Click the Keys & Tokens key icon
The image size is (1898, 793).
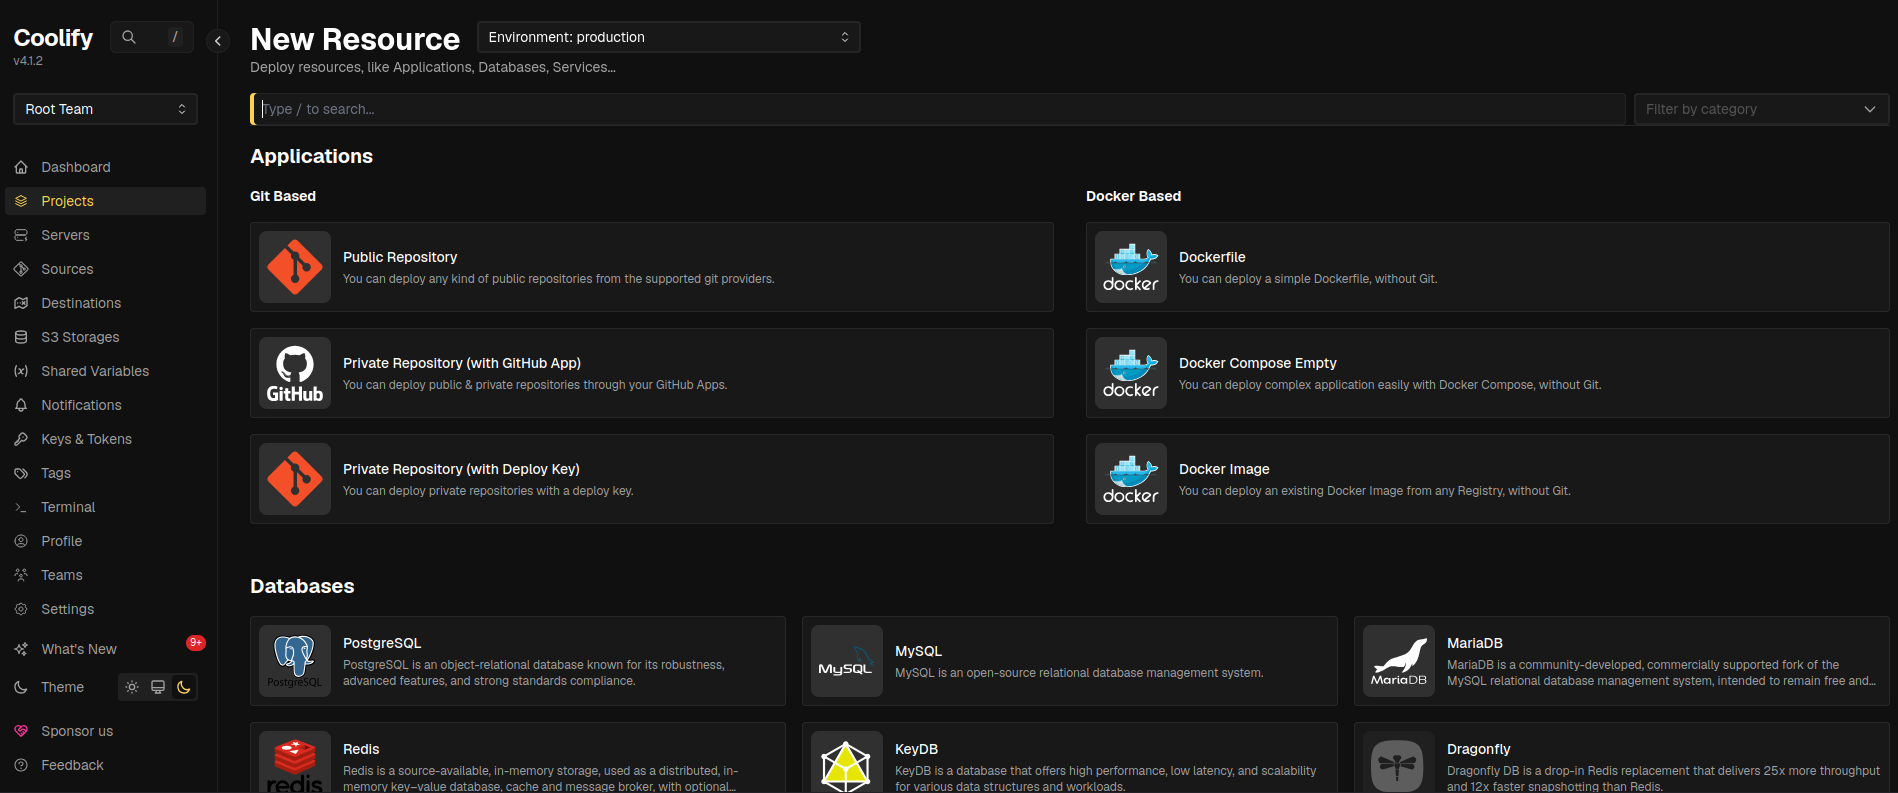[x=21, y=439]
